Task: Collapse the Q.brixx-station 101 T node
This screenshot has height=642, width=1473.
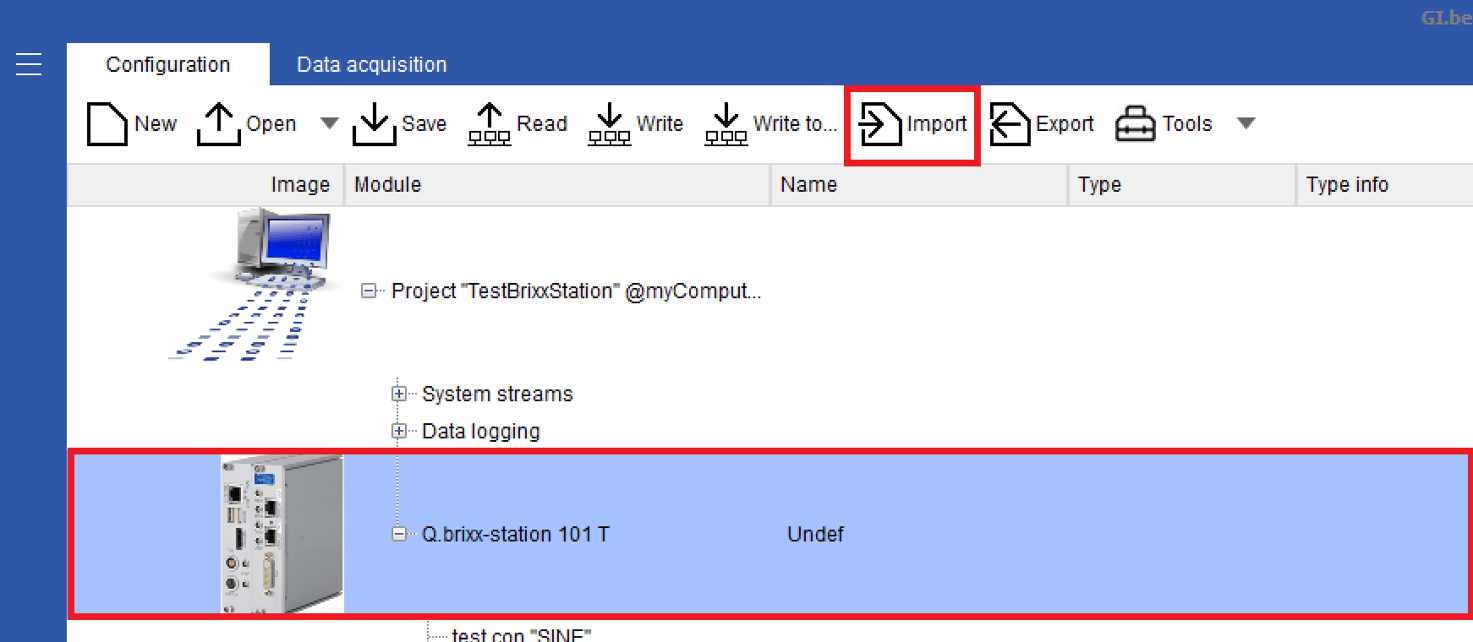Action: point(401,533)
